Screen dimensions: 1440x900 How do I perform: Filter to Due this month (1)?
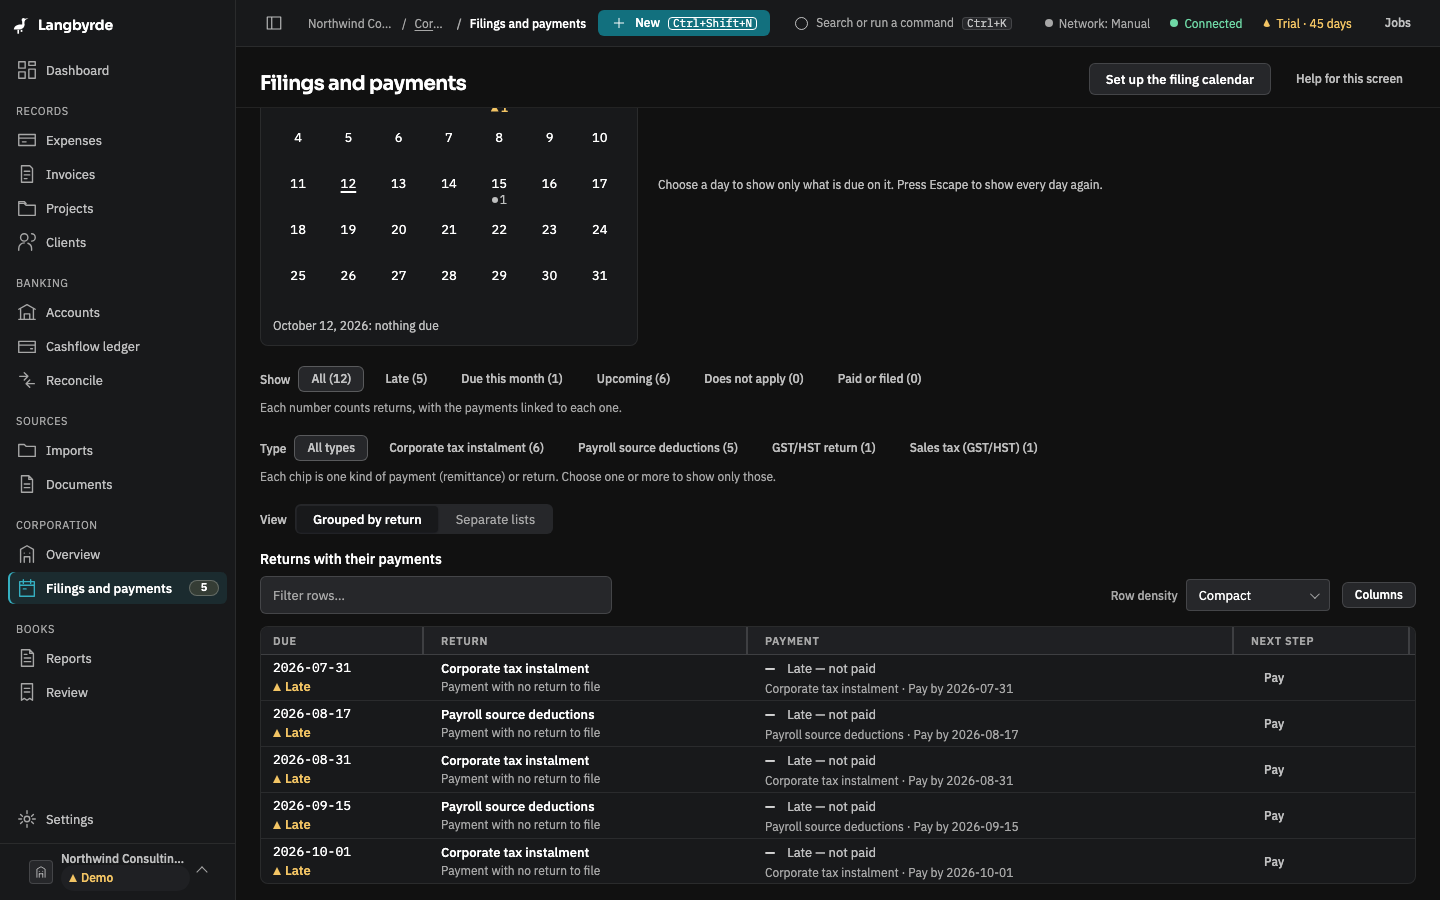click(x=512, y=379)
